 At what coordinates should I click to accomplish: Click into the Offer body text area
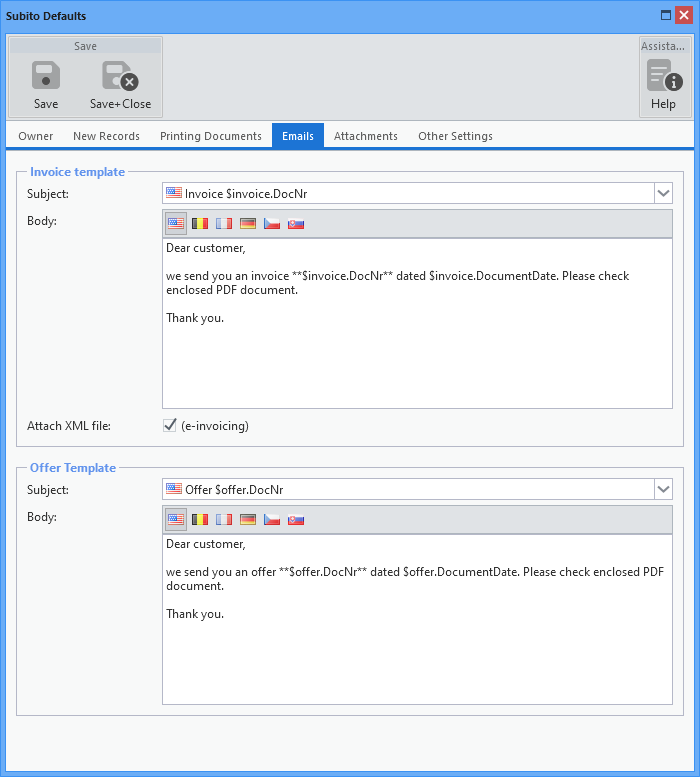(417, 619)
